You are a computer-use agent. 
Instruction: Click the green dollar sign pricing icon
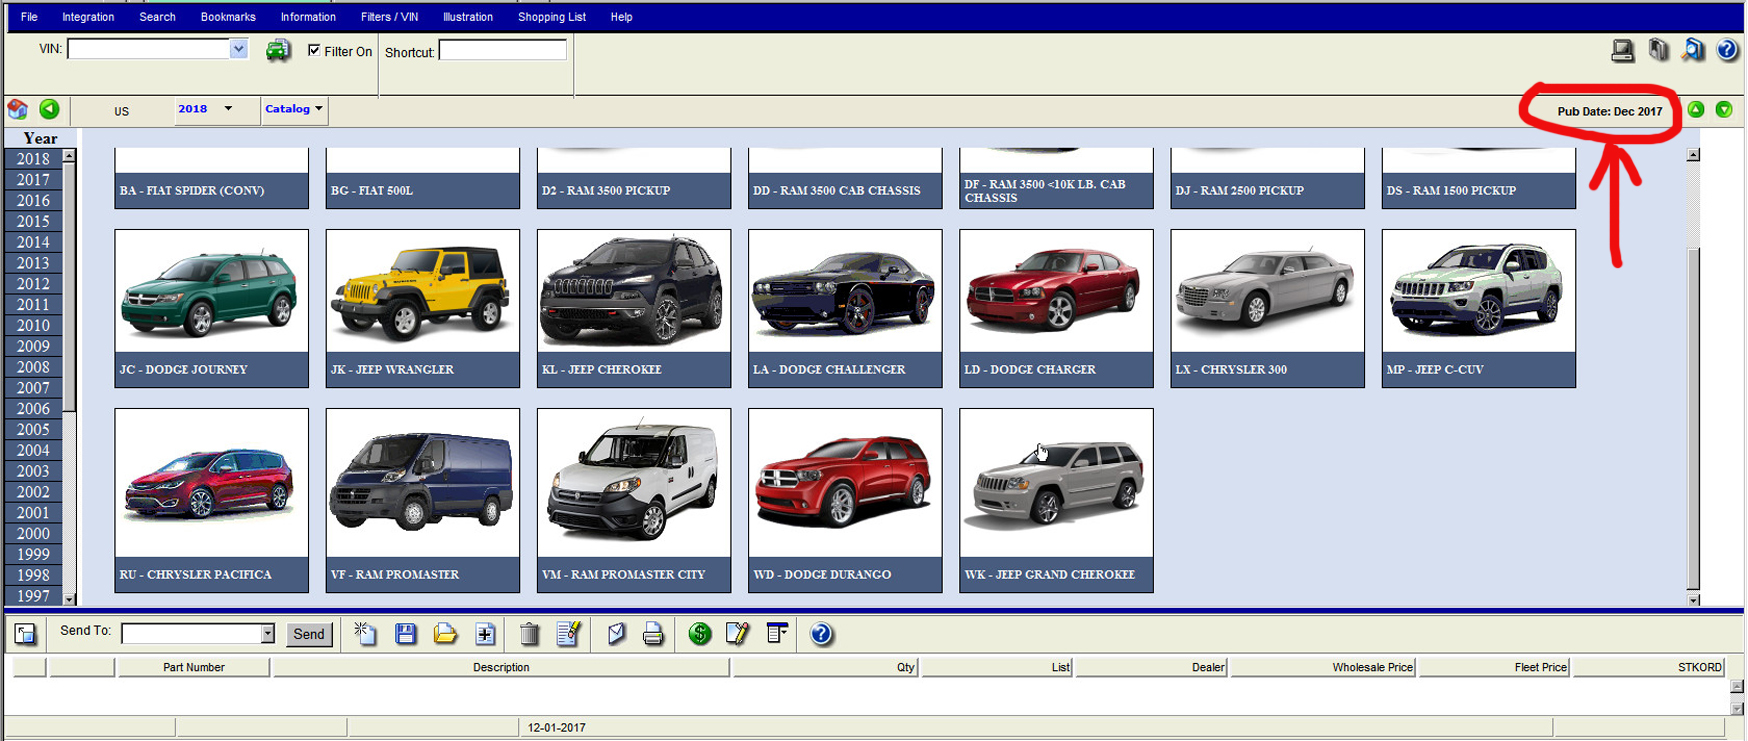tap(700, 633)
